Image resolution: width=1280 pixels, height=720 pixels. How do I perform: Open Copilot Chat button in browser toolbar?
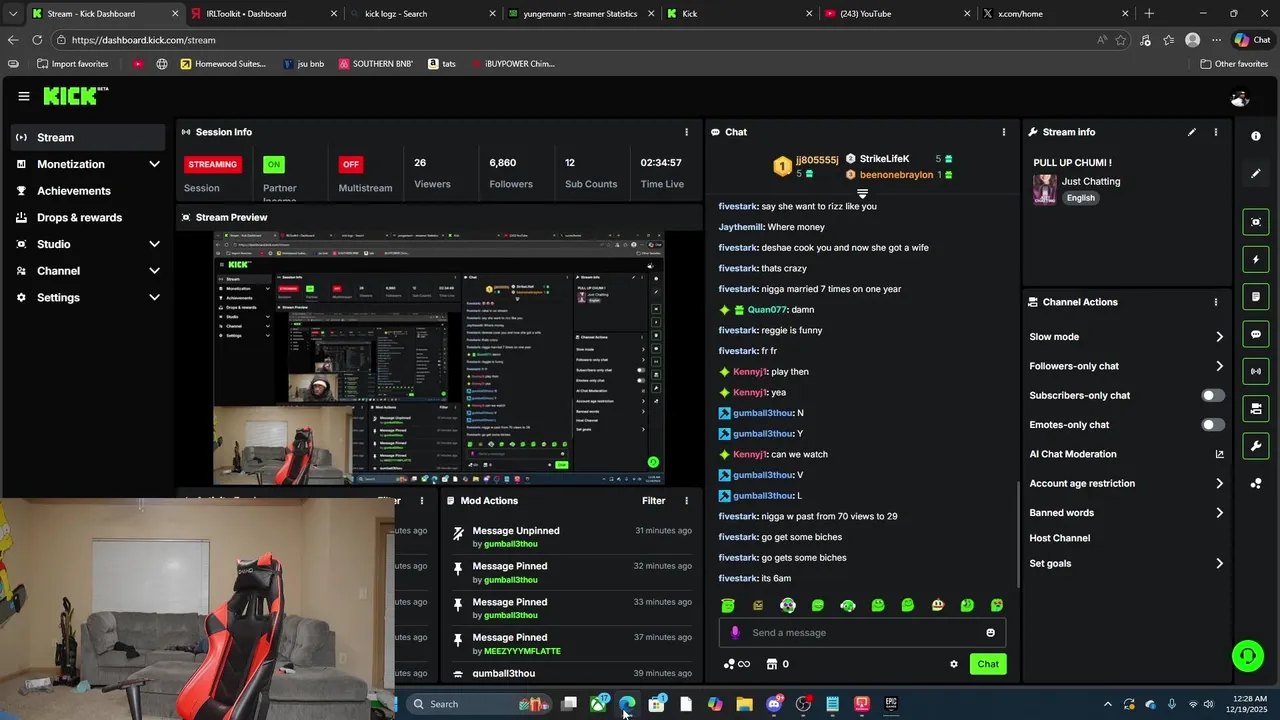point(1252,40)
